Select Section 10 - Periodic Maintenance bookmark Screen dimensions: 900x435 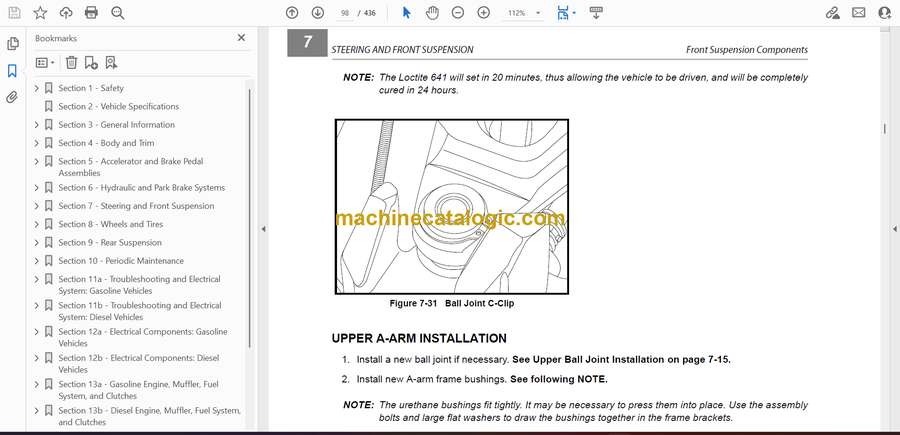pyautogui.click(x=121, y=261)
